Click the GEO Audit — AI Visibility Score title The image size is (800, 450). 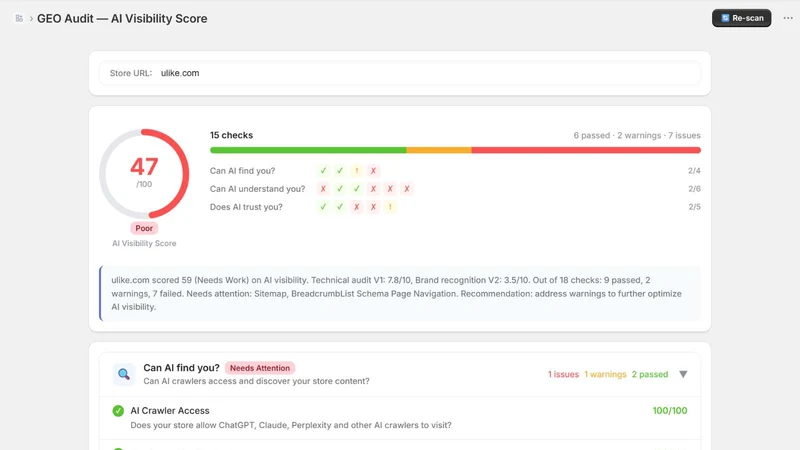click(x=122, y=18)
